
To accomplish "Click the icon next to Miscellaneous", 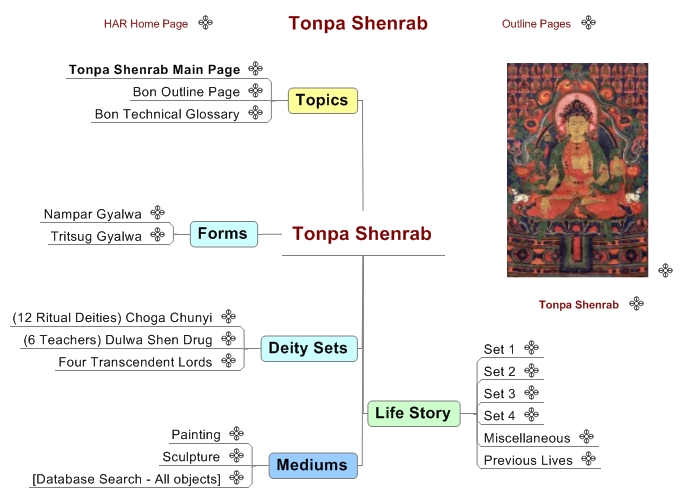I will 586,437.
